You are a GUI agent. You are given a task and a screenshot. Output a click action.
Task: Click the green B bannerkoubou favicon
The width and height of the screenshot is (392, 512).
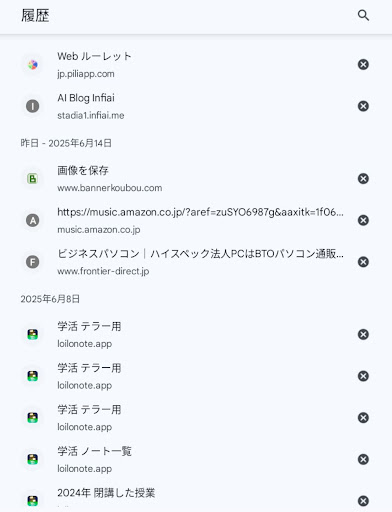(33, 179)
